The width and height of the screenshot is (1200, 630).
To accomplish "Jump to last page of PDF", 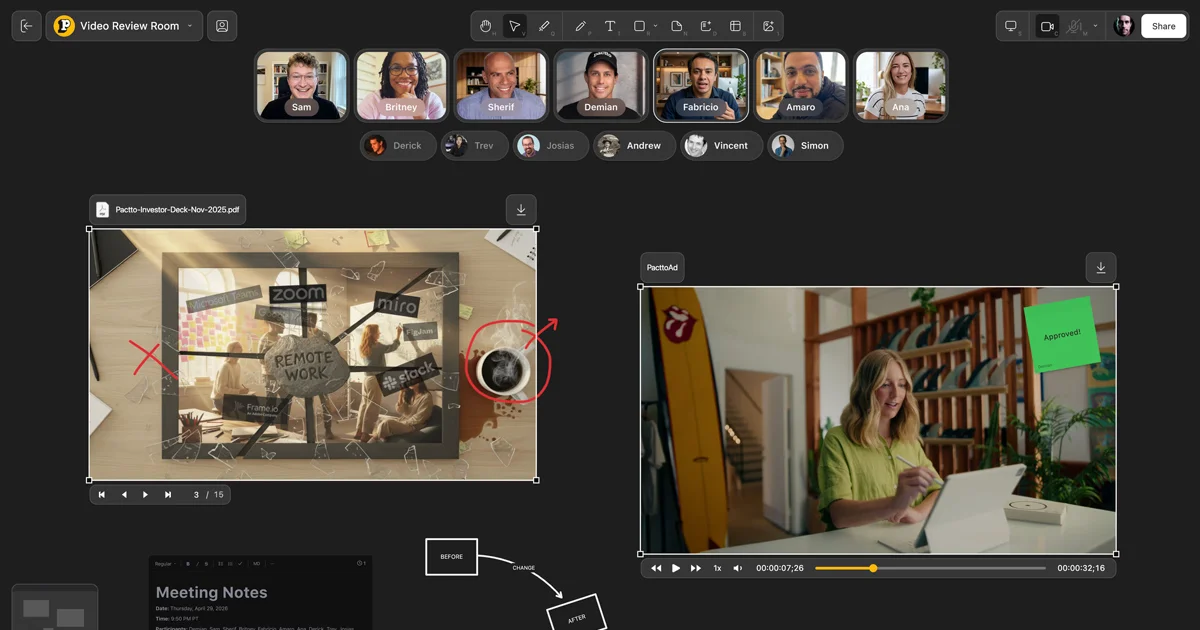I will [x=168, y=495].
